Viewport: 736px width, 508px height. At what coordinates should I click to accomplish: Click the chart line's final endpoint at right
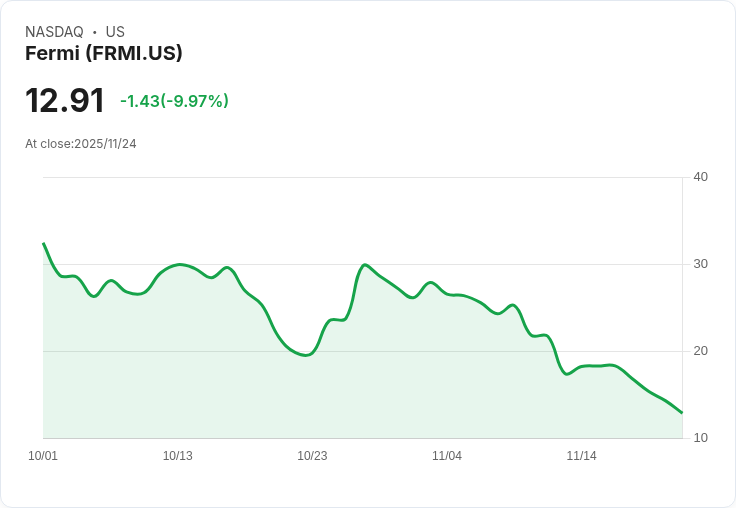682,412
